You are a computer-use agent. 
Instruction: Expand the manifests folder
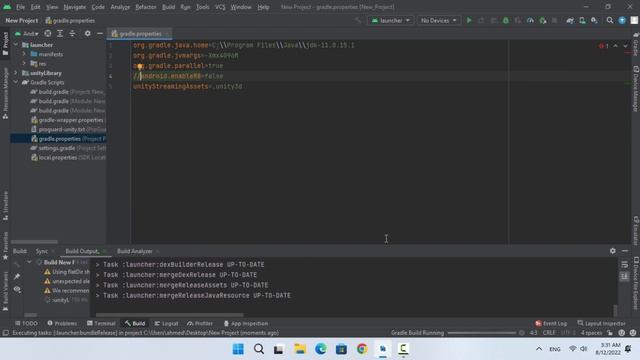(24, 54)
